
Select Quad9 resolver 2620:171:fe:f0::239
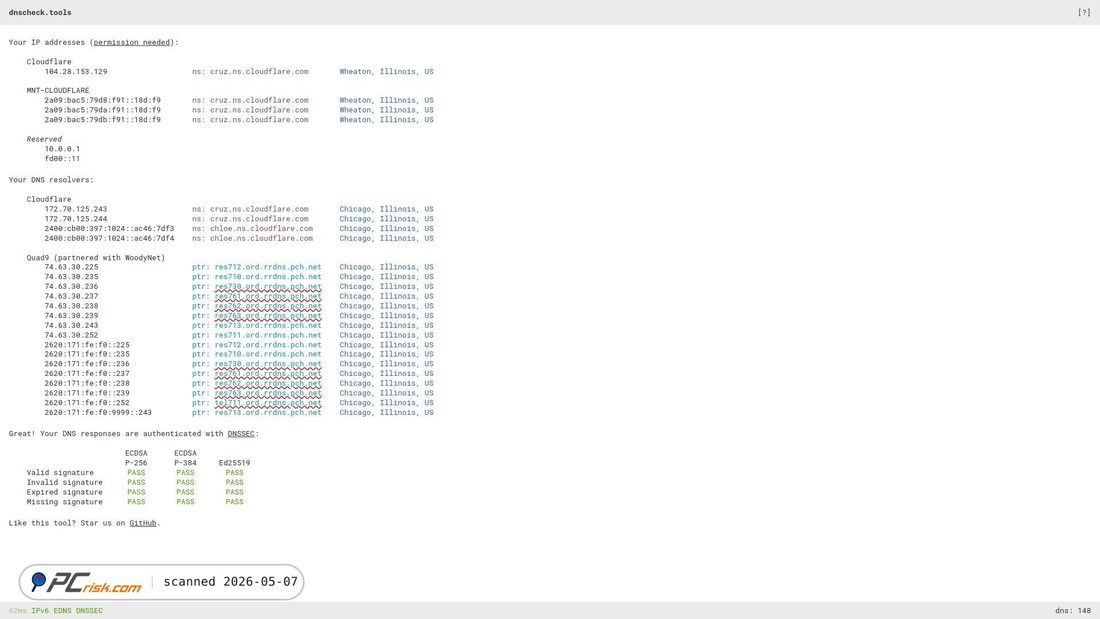pyautogui.click(x=87, y=394)
